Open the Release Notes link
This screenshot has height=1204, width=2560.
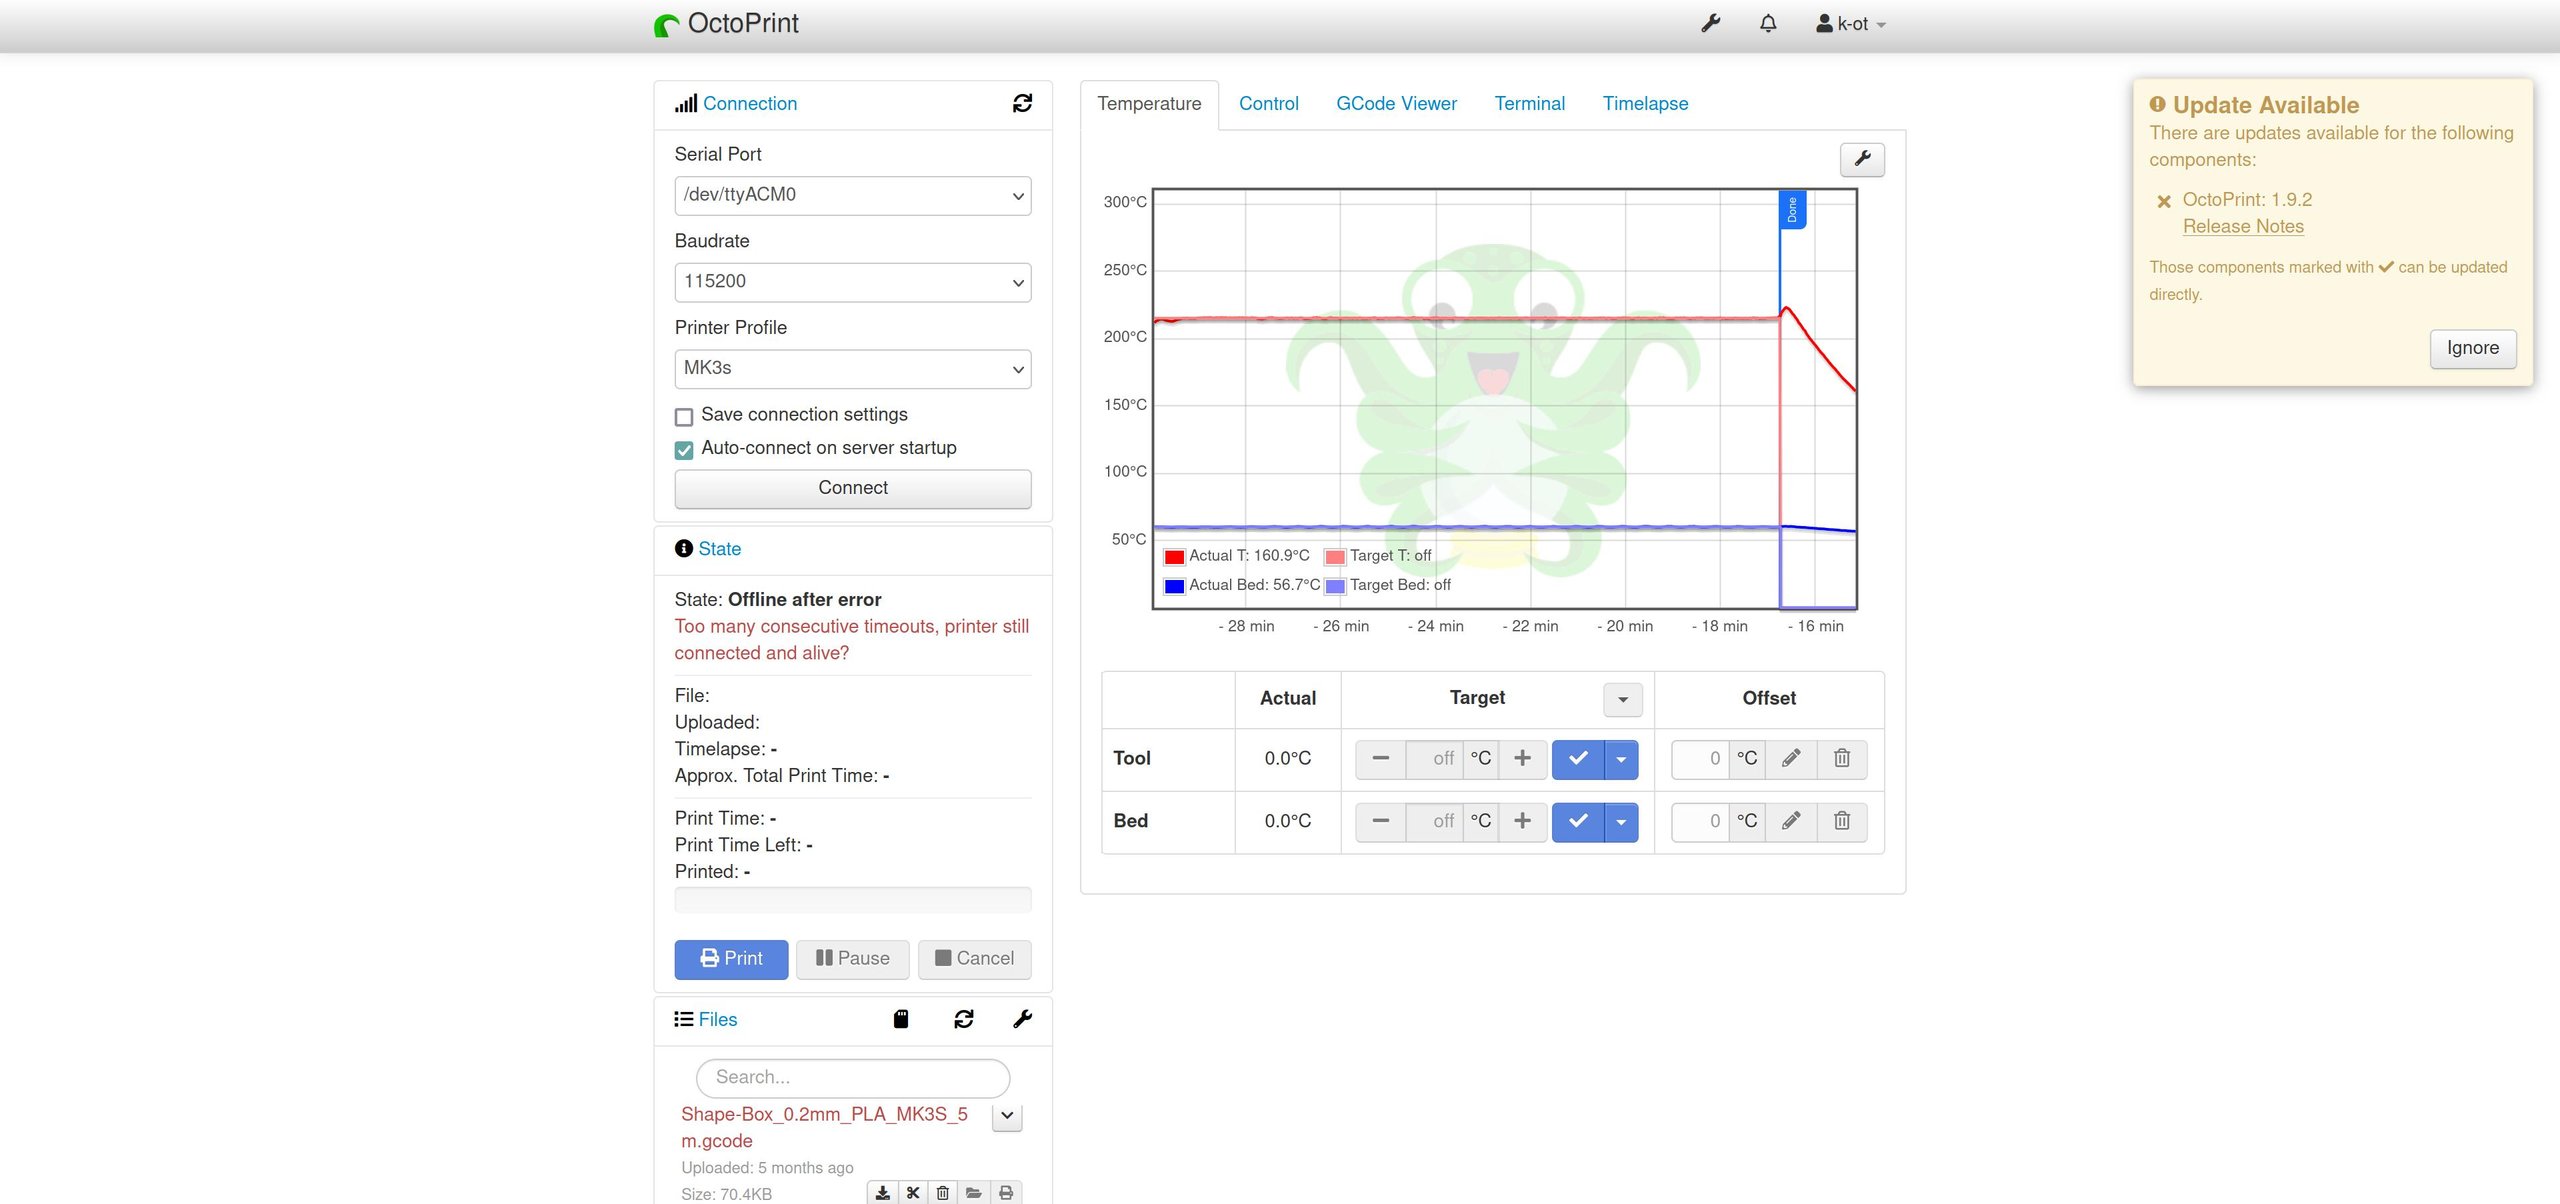pyautogui.click(x=2243, y=226)
